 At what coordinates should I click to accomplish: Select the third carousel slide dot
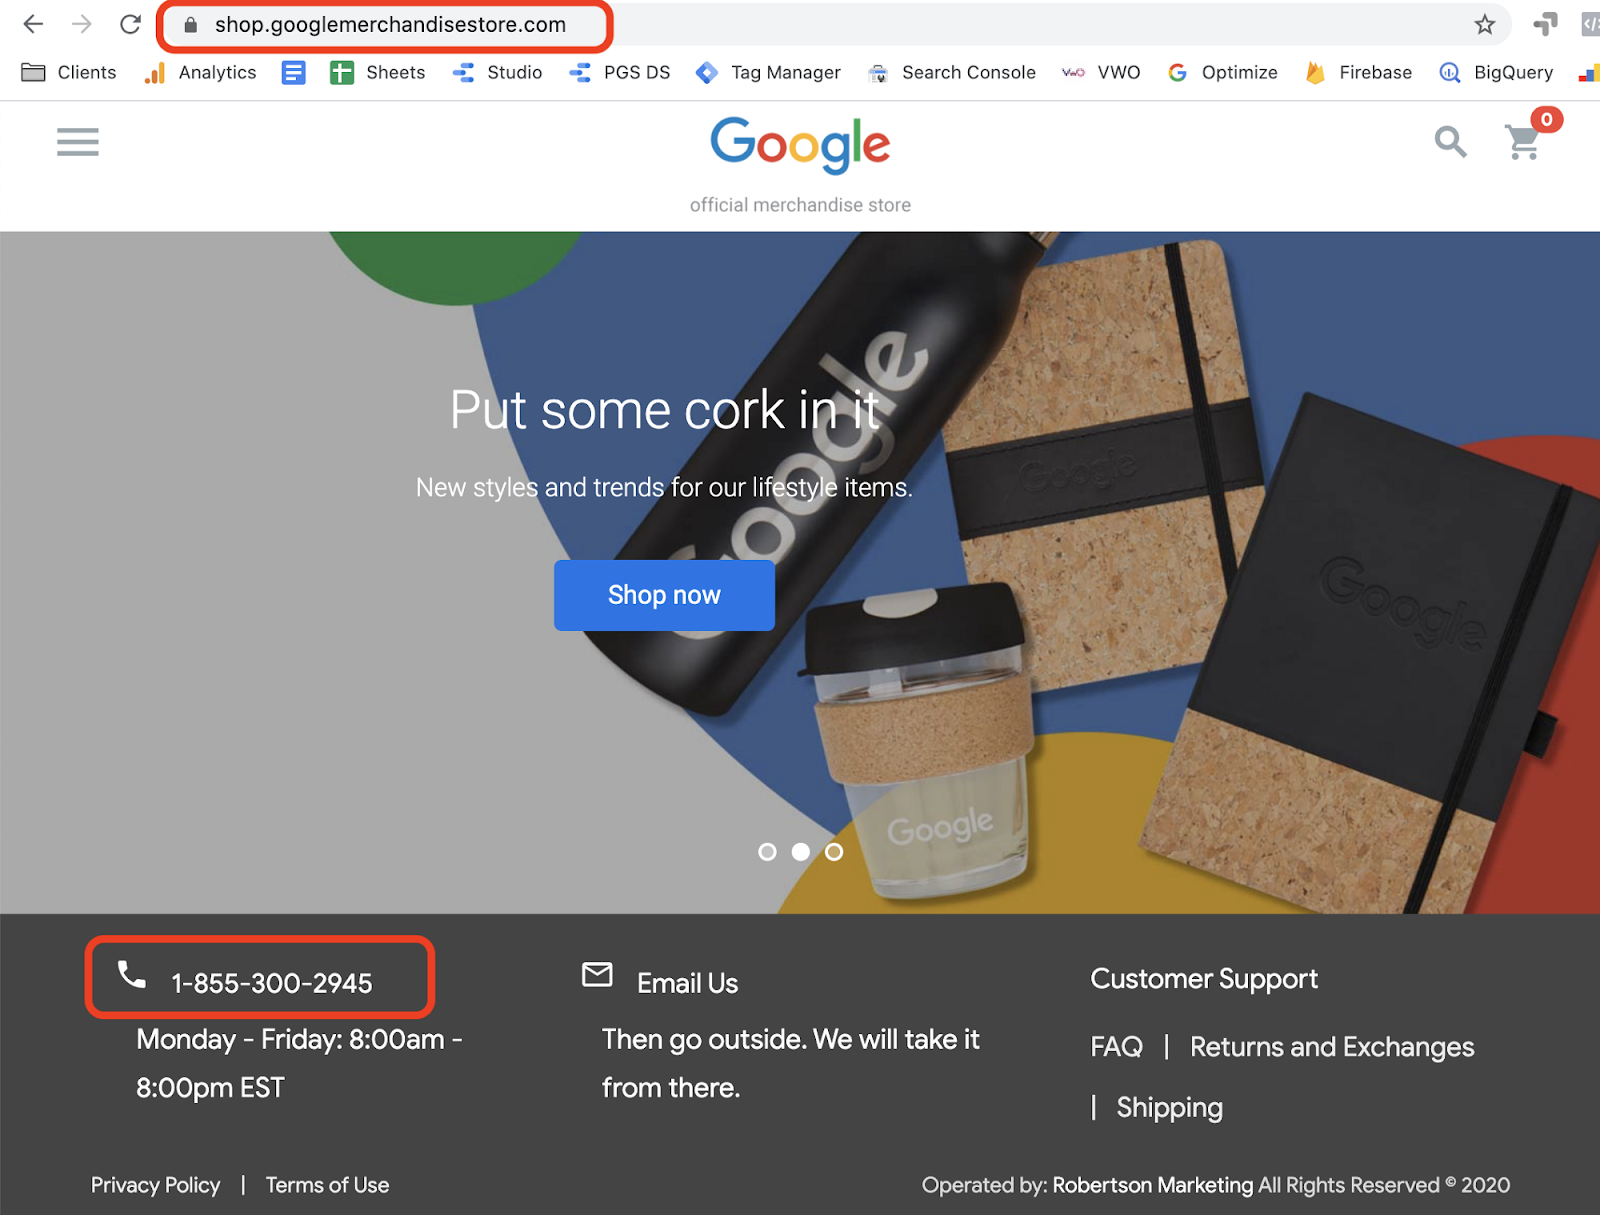click(x=834, y=852)
